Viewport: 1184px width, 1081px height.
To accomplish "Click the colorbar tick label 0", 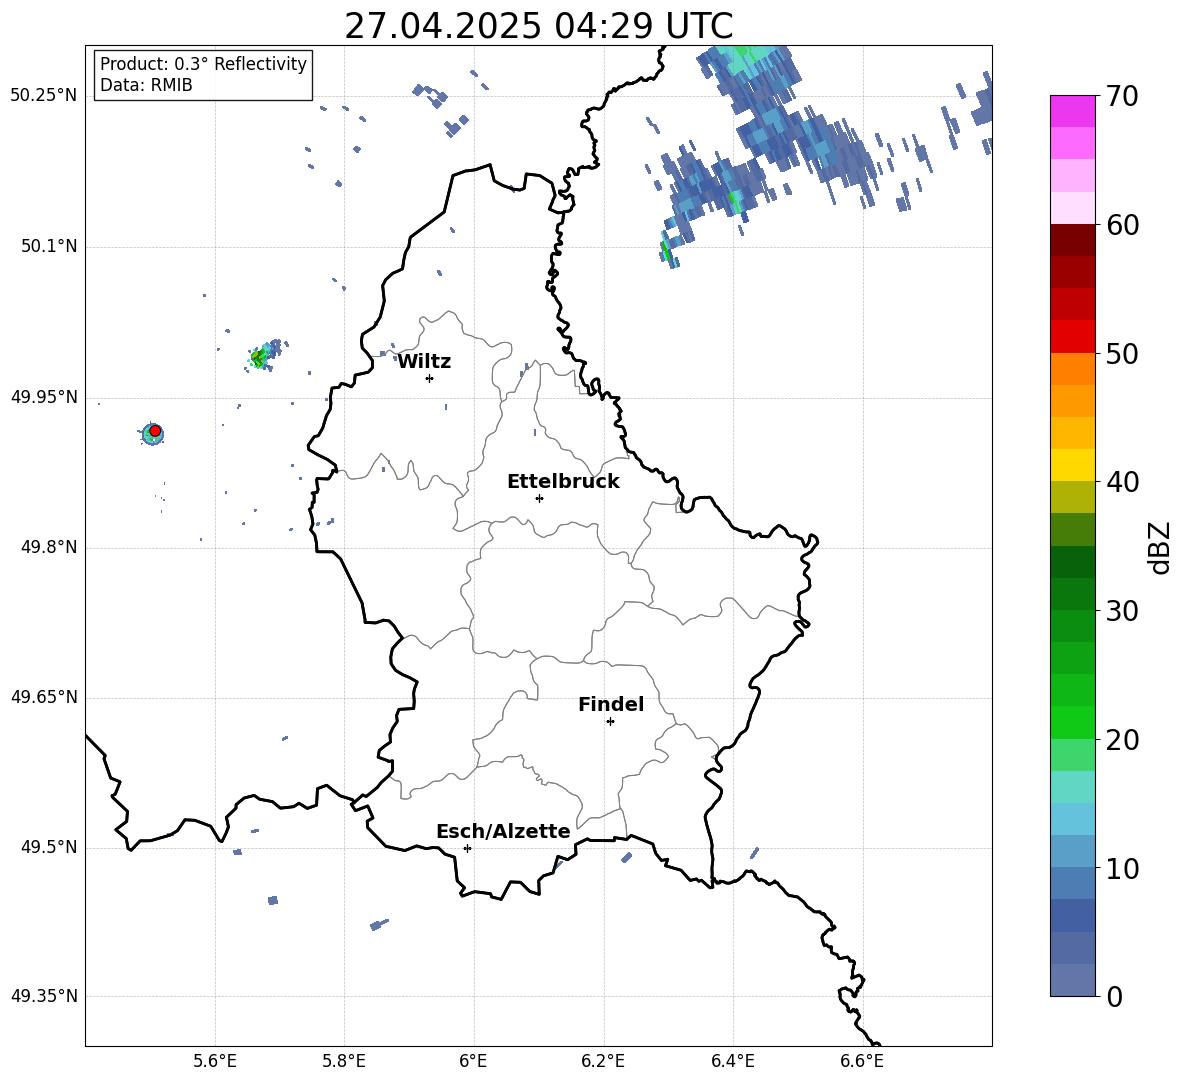I will [x=1115, y=996].
